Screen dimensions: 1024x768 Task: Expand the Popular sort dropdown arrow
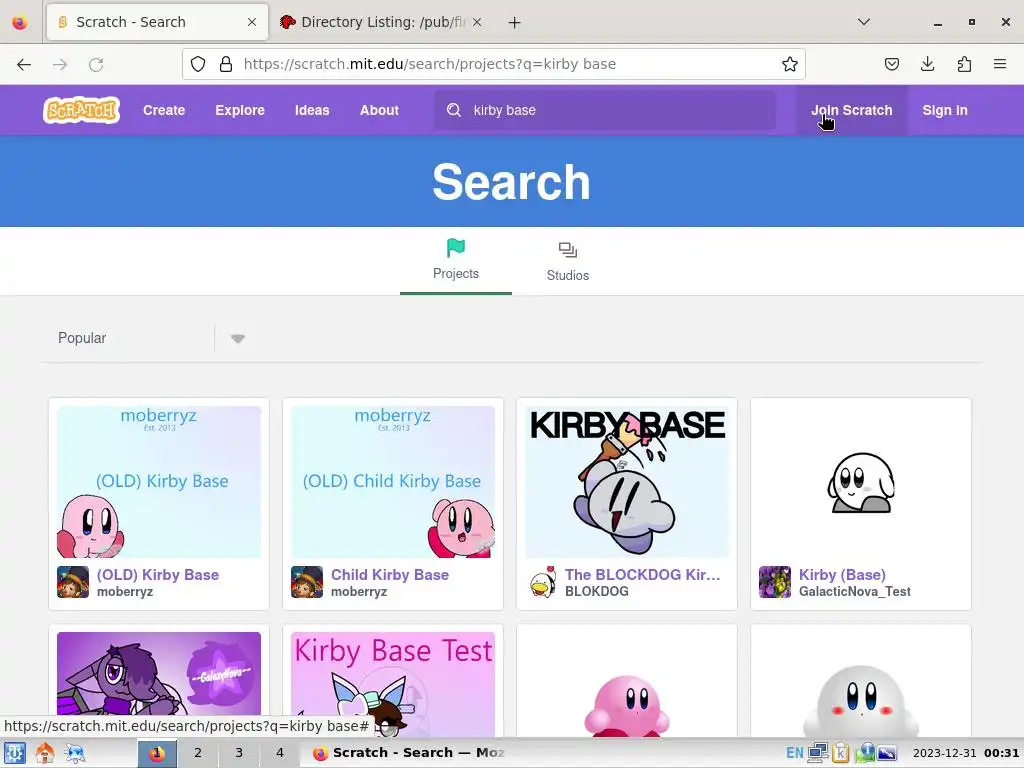click(238, 338)
